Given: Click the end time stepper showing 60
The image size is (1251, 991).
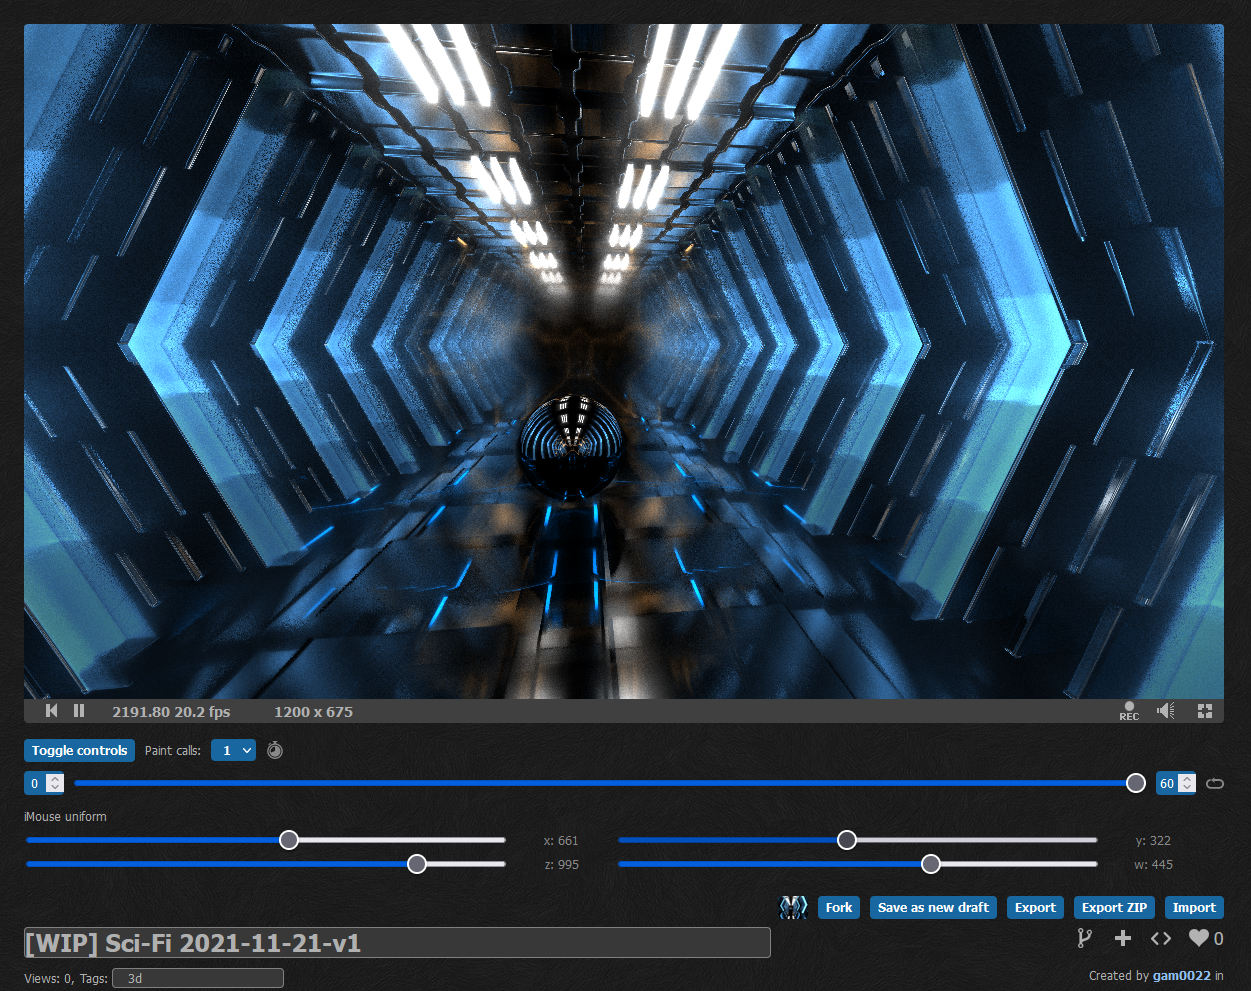Looking at the screenshot, I should pyautogui.click(x=1175, y=783).
